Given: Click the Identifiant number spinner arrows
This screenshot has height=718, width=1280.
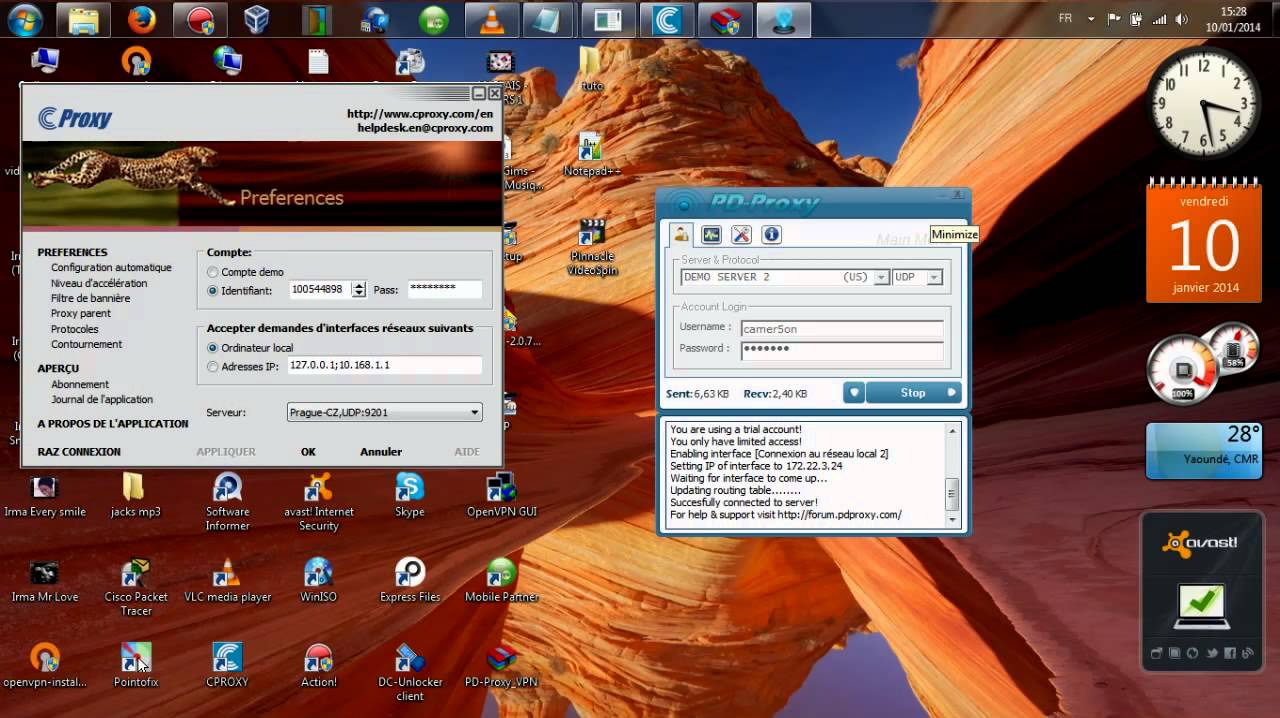Looking at the screenshot, I should coord(359,290).
